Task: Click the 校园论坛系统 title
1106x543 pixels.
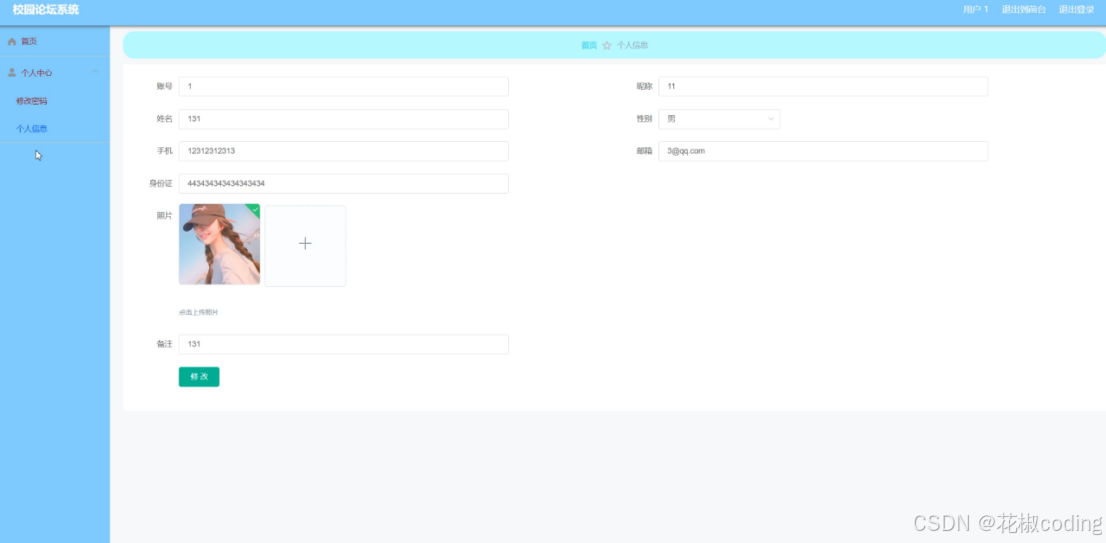Action: pos(46,10)
